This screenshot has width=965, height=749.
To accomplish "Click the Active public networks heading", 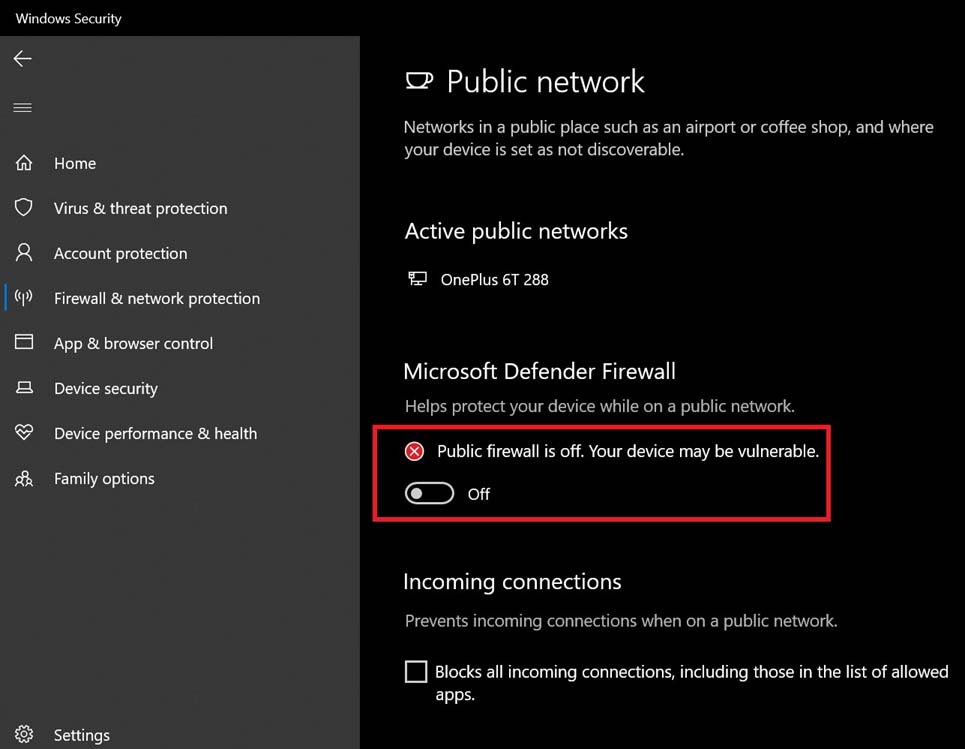I will pyautogui.click(x=516, y=231).
